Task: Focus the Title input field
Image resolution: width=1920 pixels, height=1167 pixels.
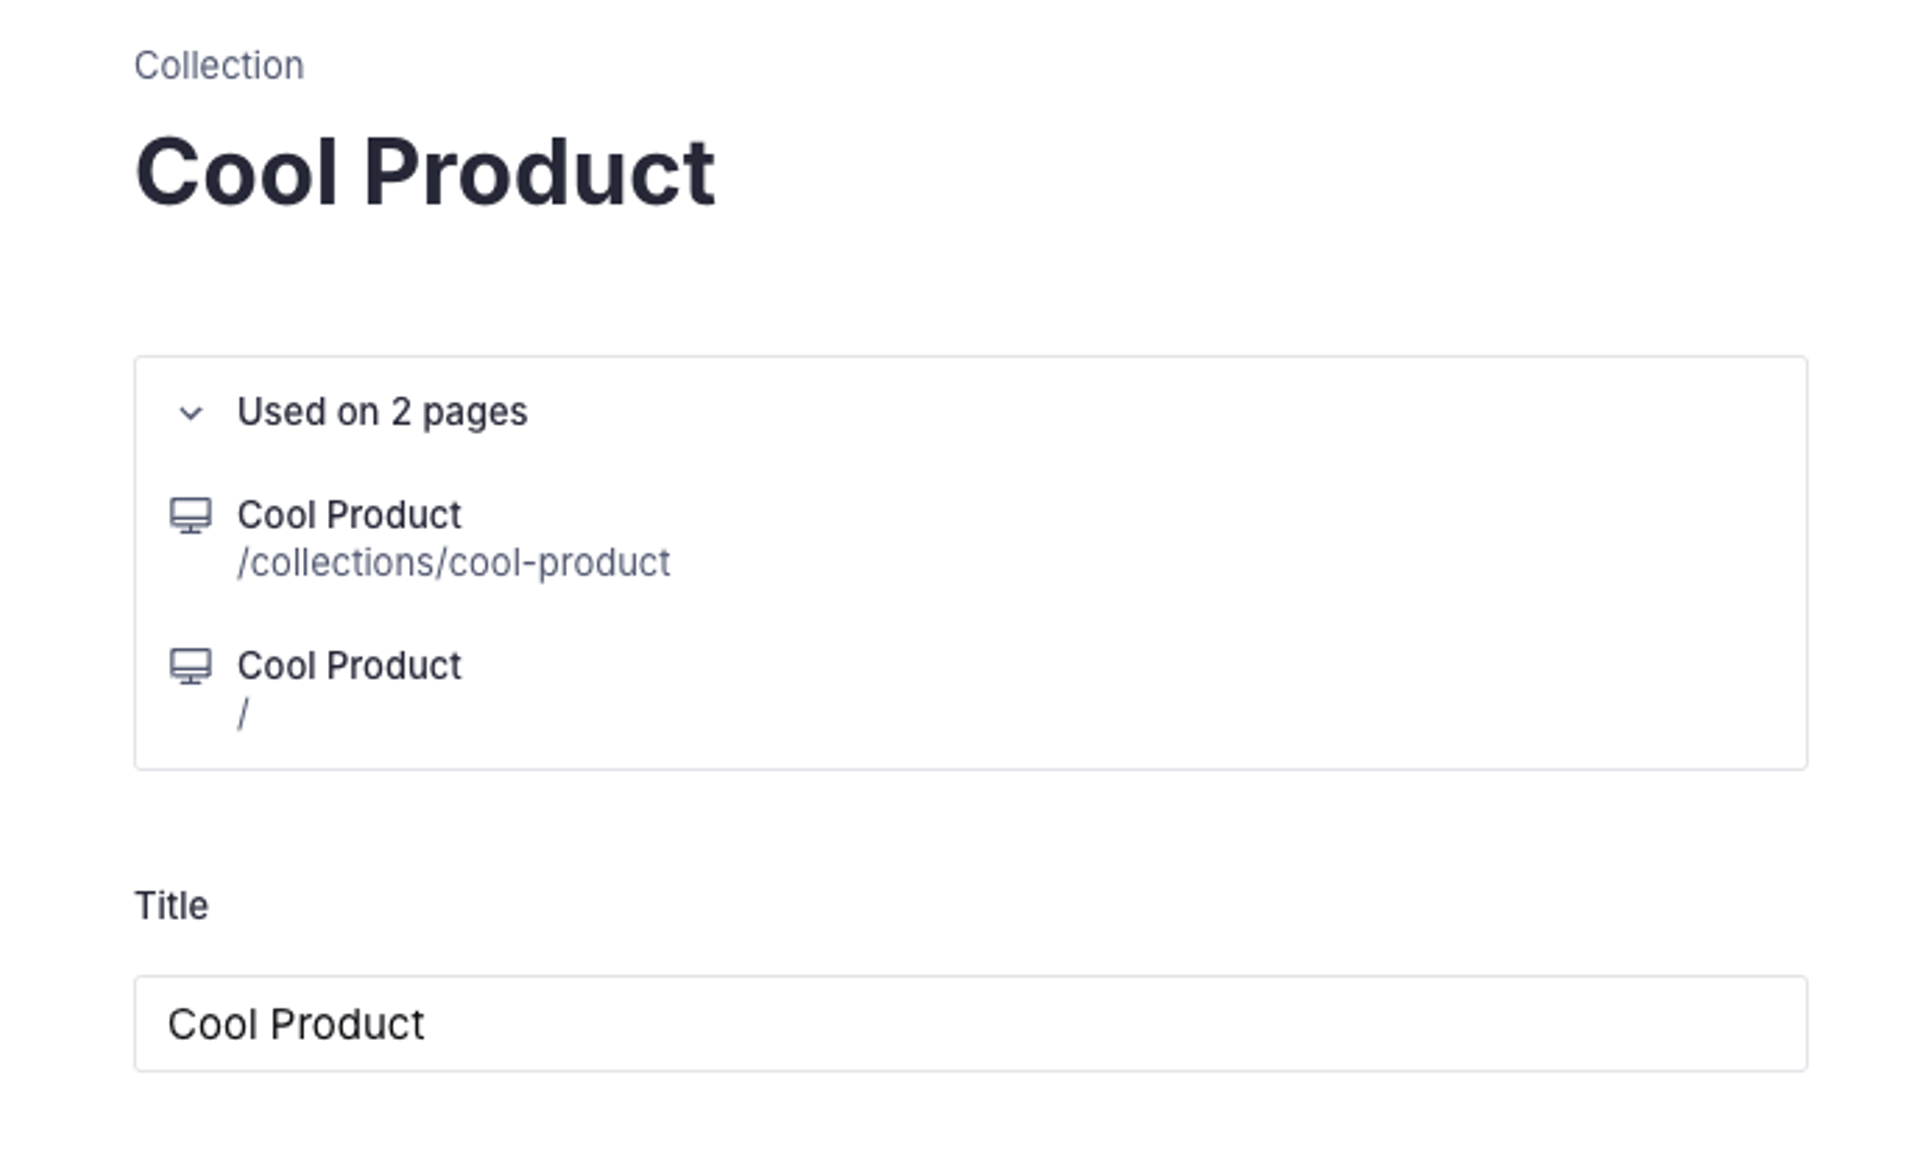Action: (970, 1024)
